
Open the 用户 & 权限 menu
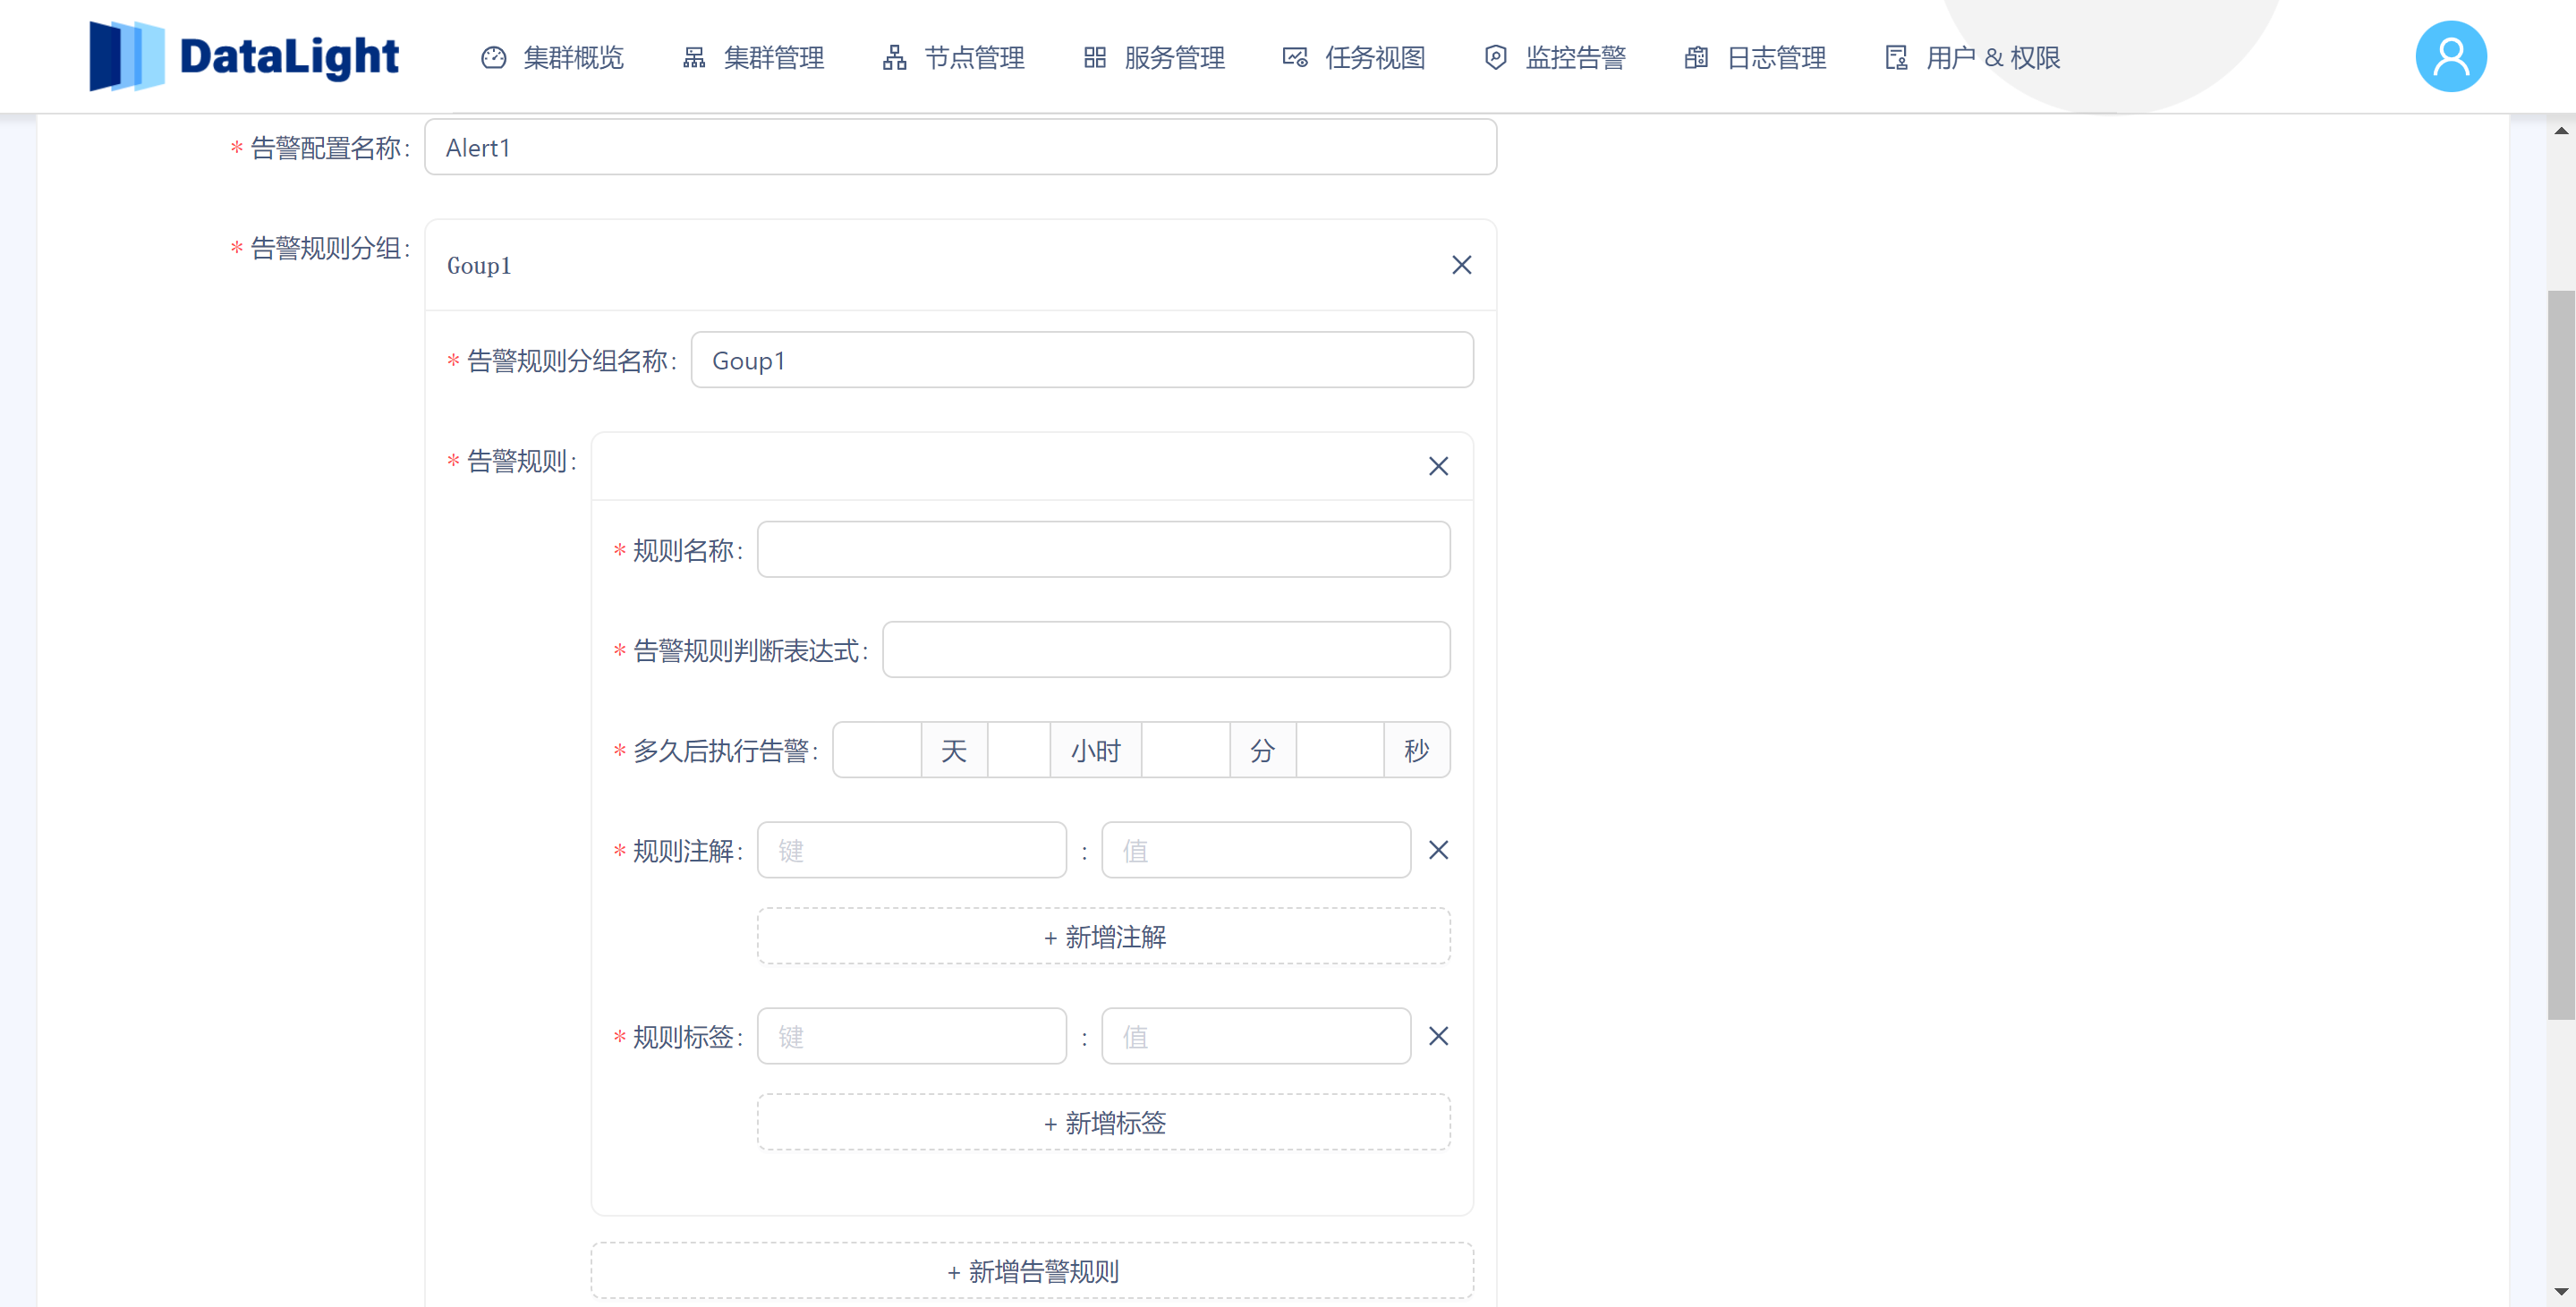pos(1972,58)
